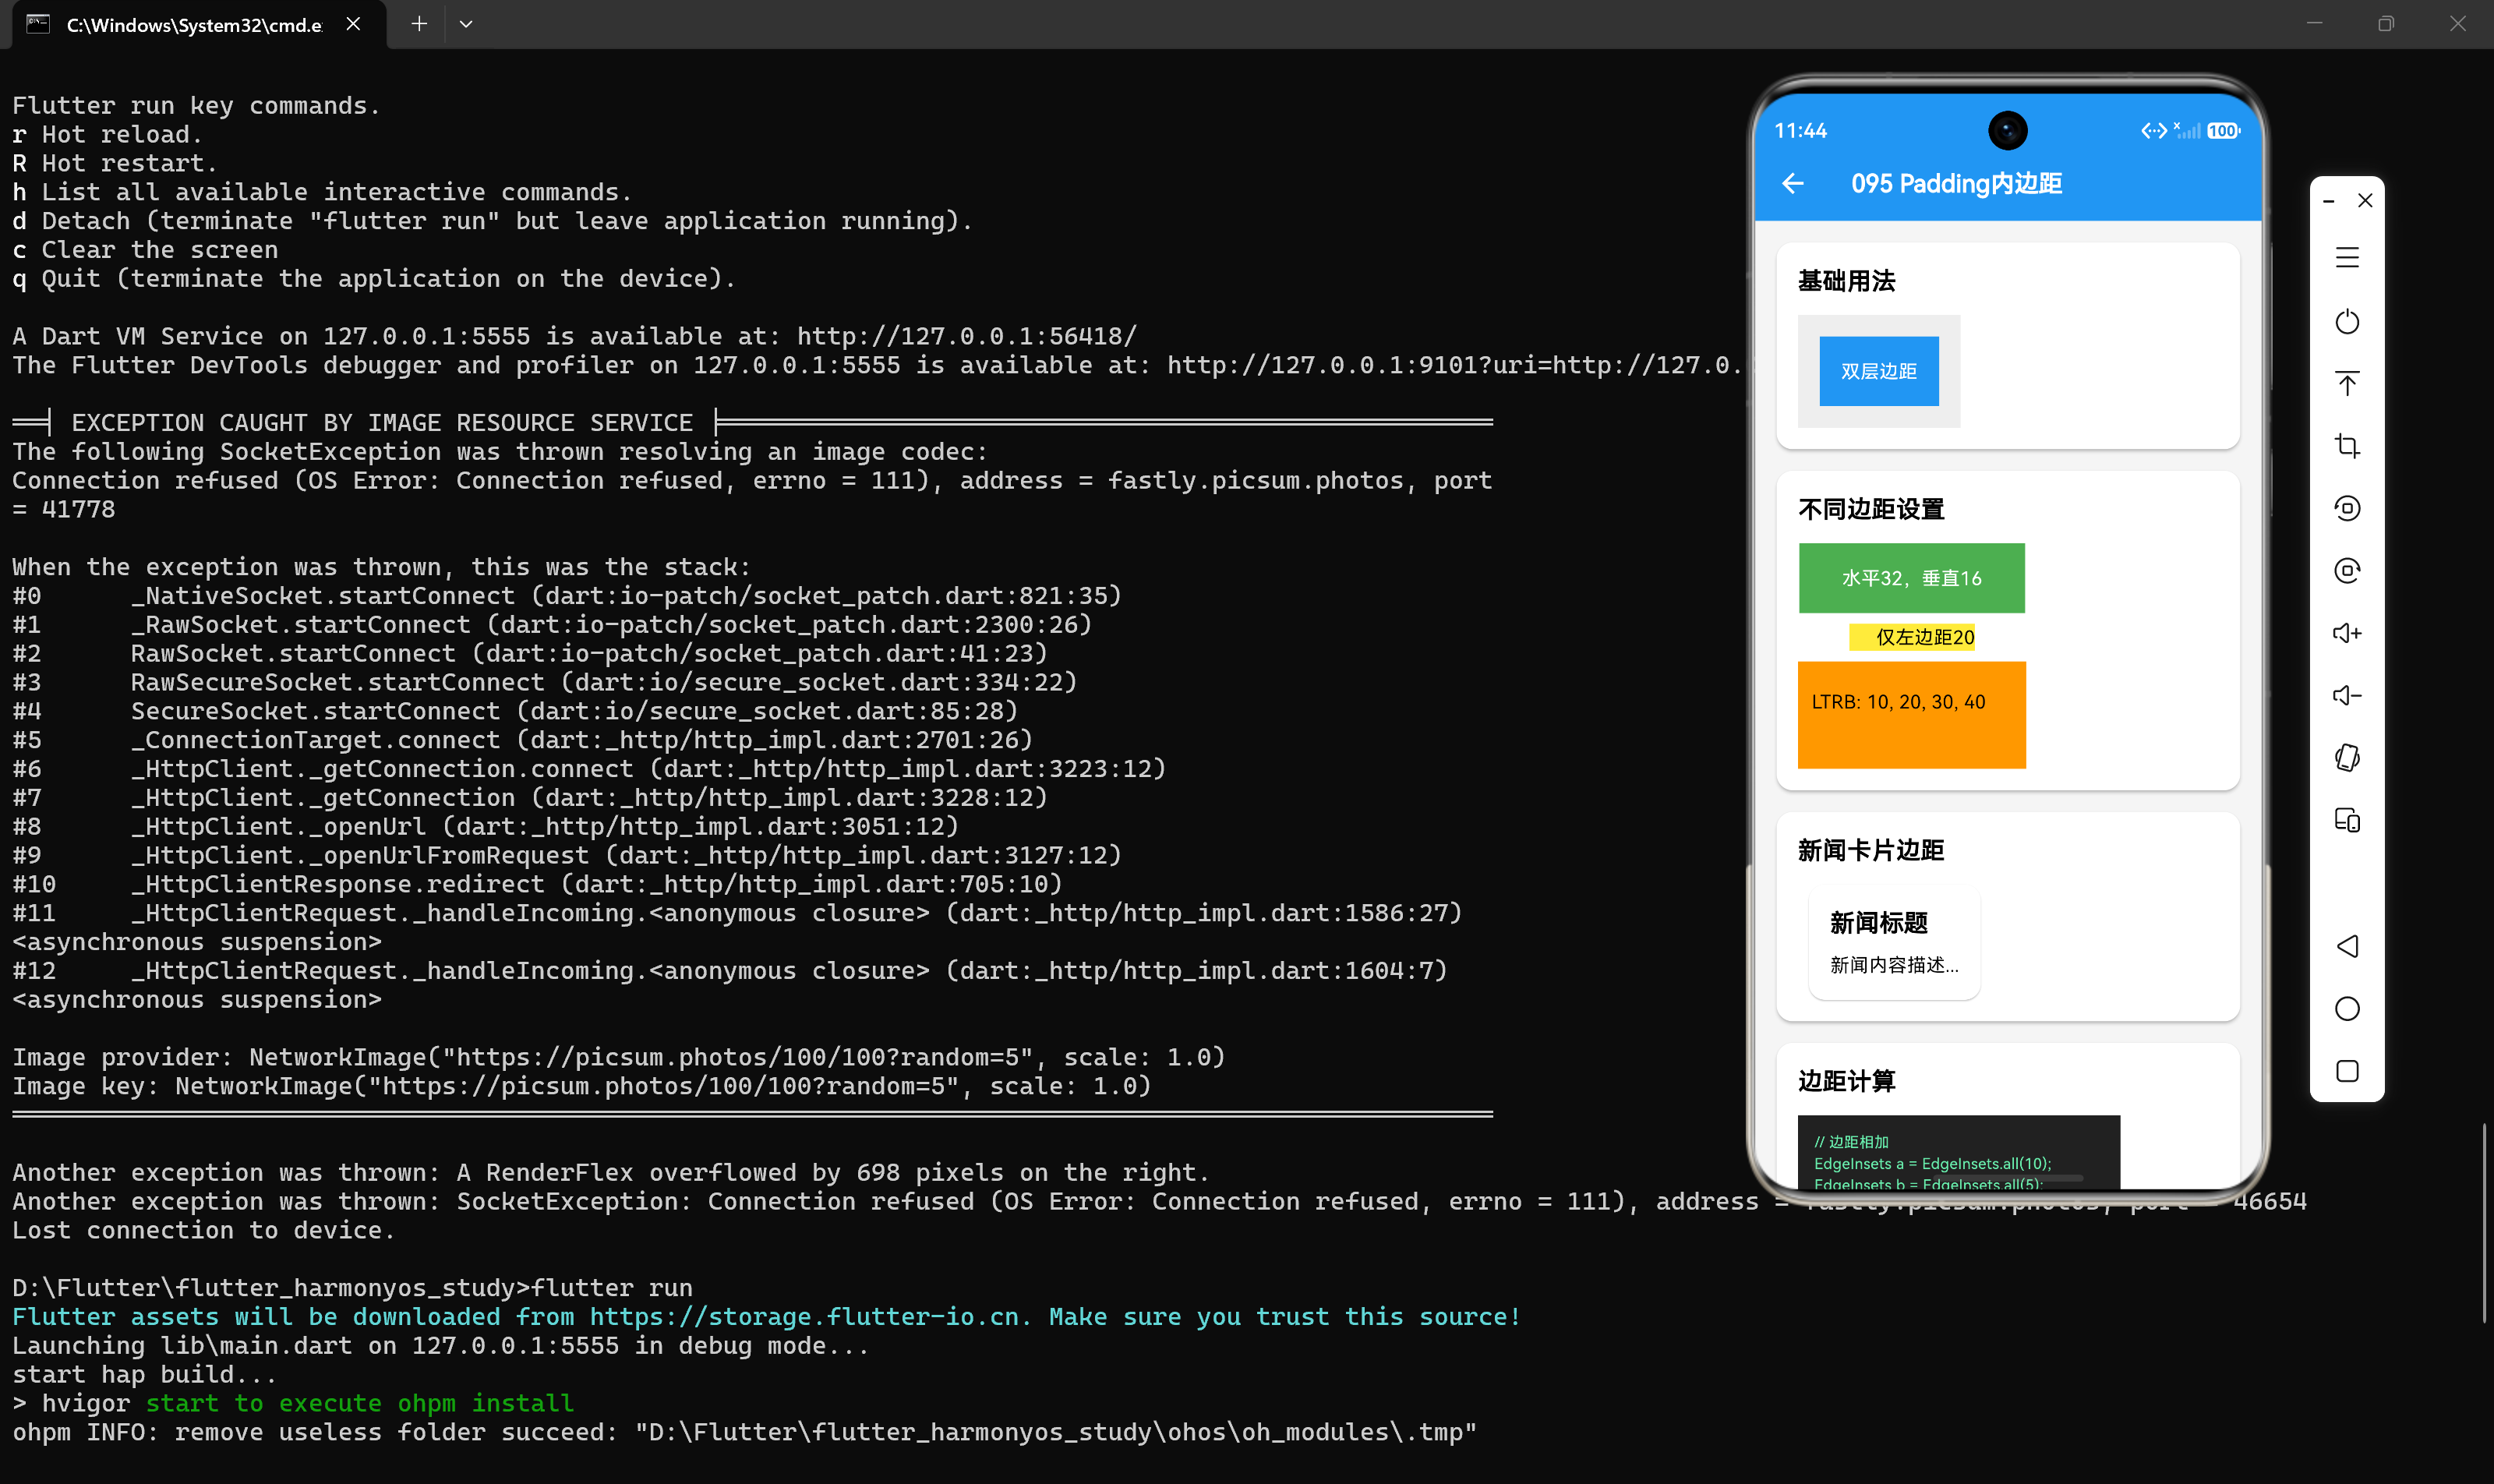This screenshot has height=1484, width=2494.
Task: Click the up-arrow-to-bar icon in emulator toolbar
Action: point(2347,384)
